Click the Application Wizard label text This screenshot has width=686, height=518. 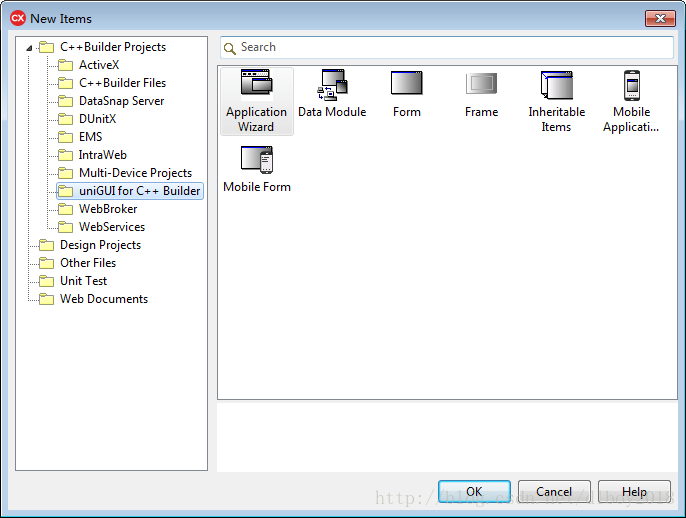click(256, 119)
